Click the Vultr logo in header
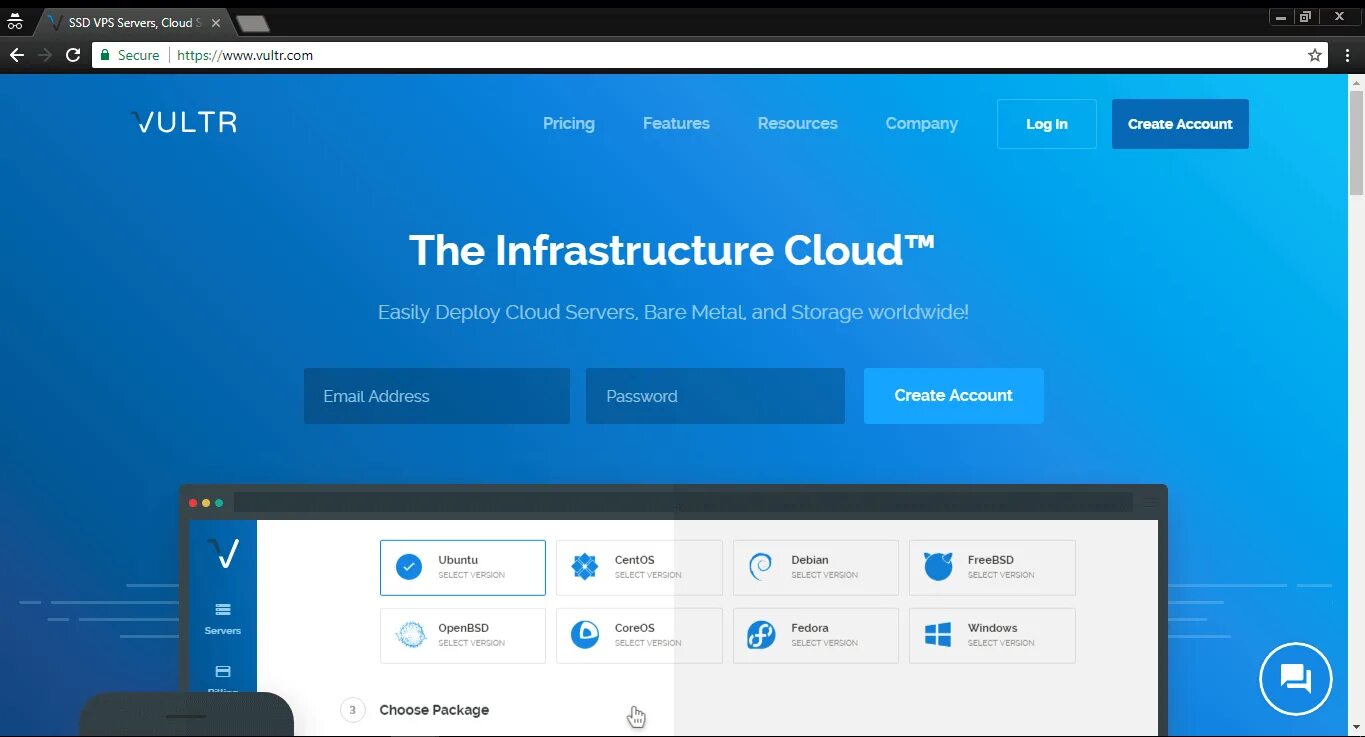The width and height of the screenshot is (1365, 737). click(184, 123)
